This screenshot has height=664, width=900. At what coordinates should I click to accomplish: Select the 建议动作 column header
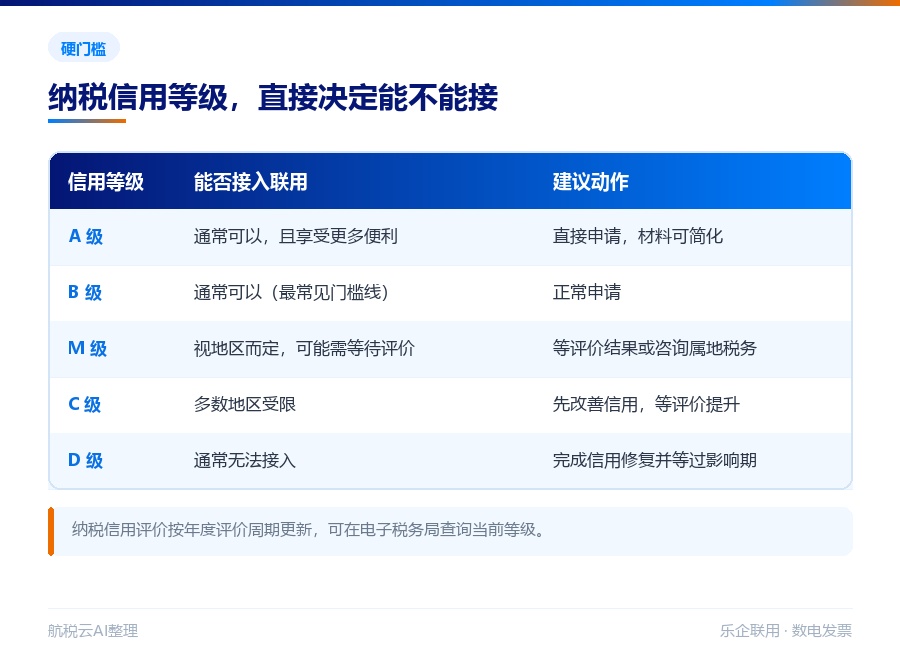(x=591, y=182)
